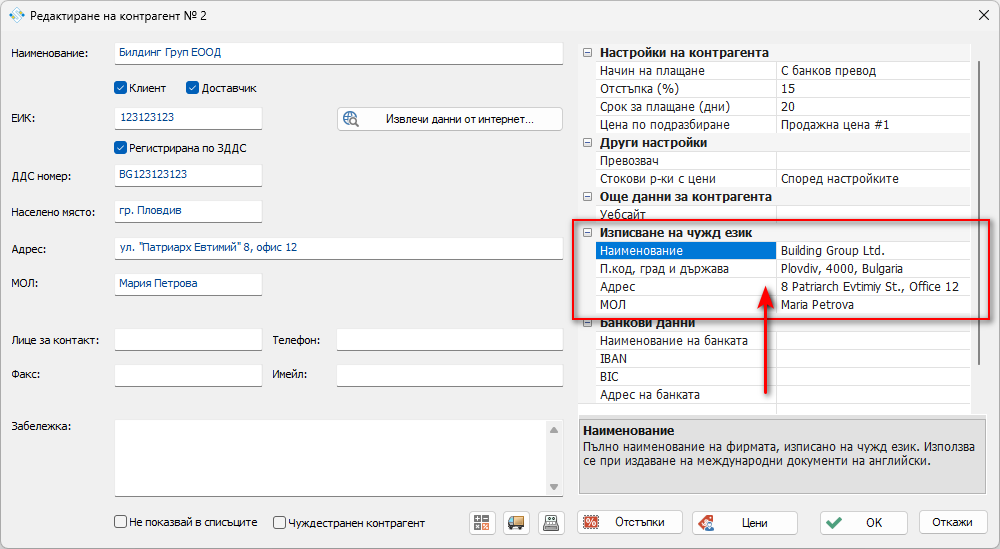Click the notes scroll up arrow
Image resolution: width=1000 pixels, height=549 pixels.
pyautogui.click(x=554, y=430)
